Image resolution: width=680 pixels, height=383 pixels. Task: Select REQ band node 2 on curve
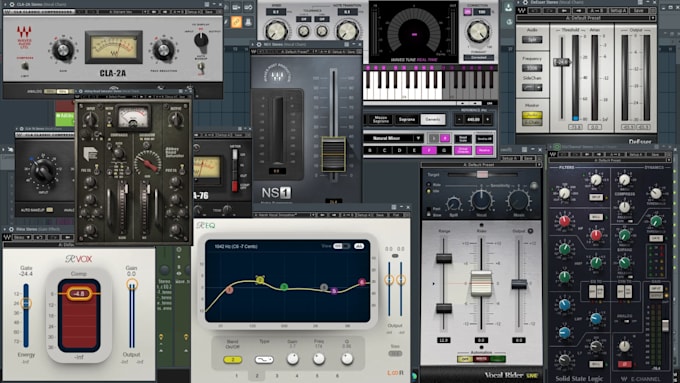[260, 280]
